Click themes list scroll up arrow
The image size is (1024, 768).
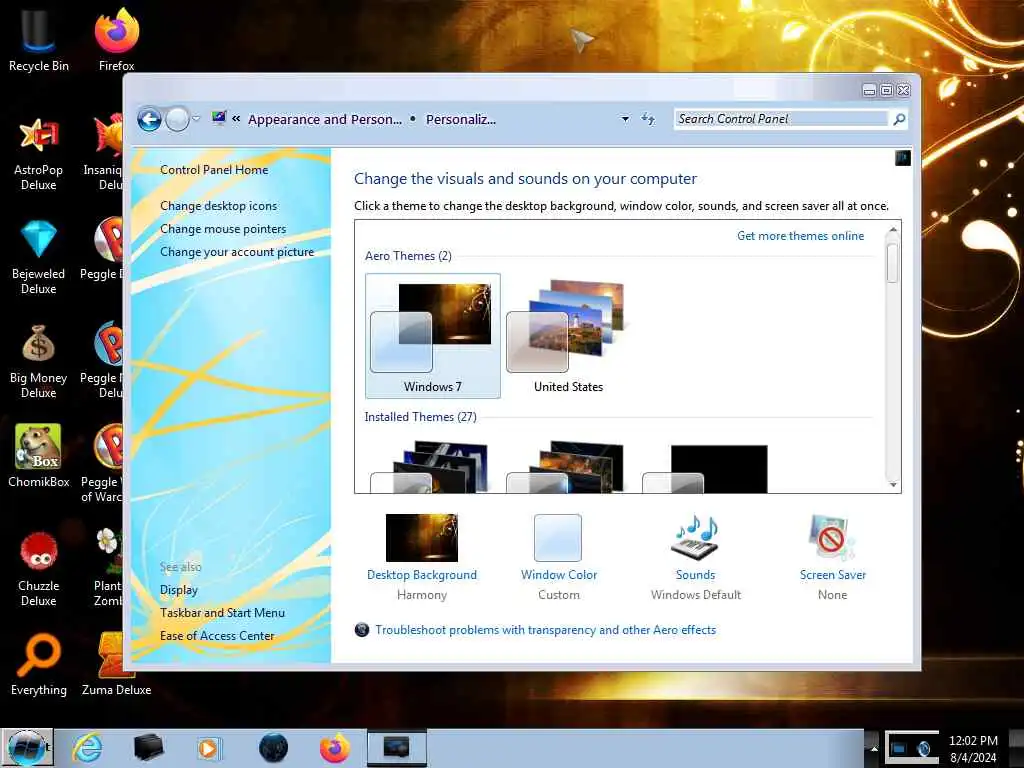[x=893, y=231]
